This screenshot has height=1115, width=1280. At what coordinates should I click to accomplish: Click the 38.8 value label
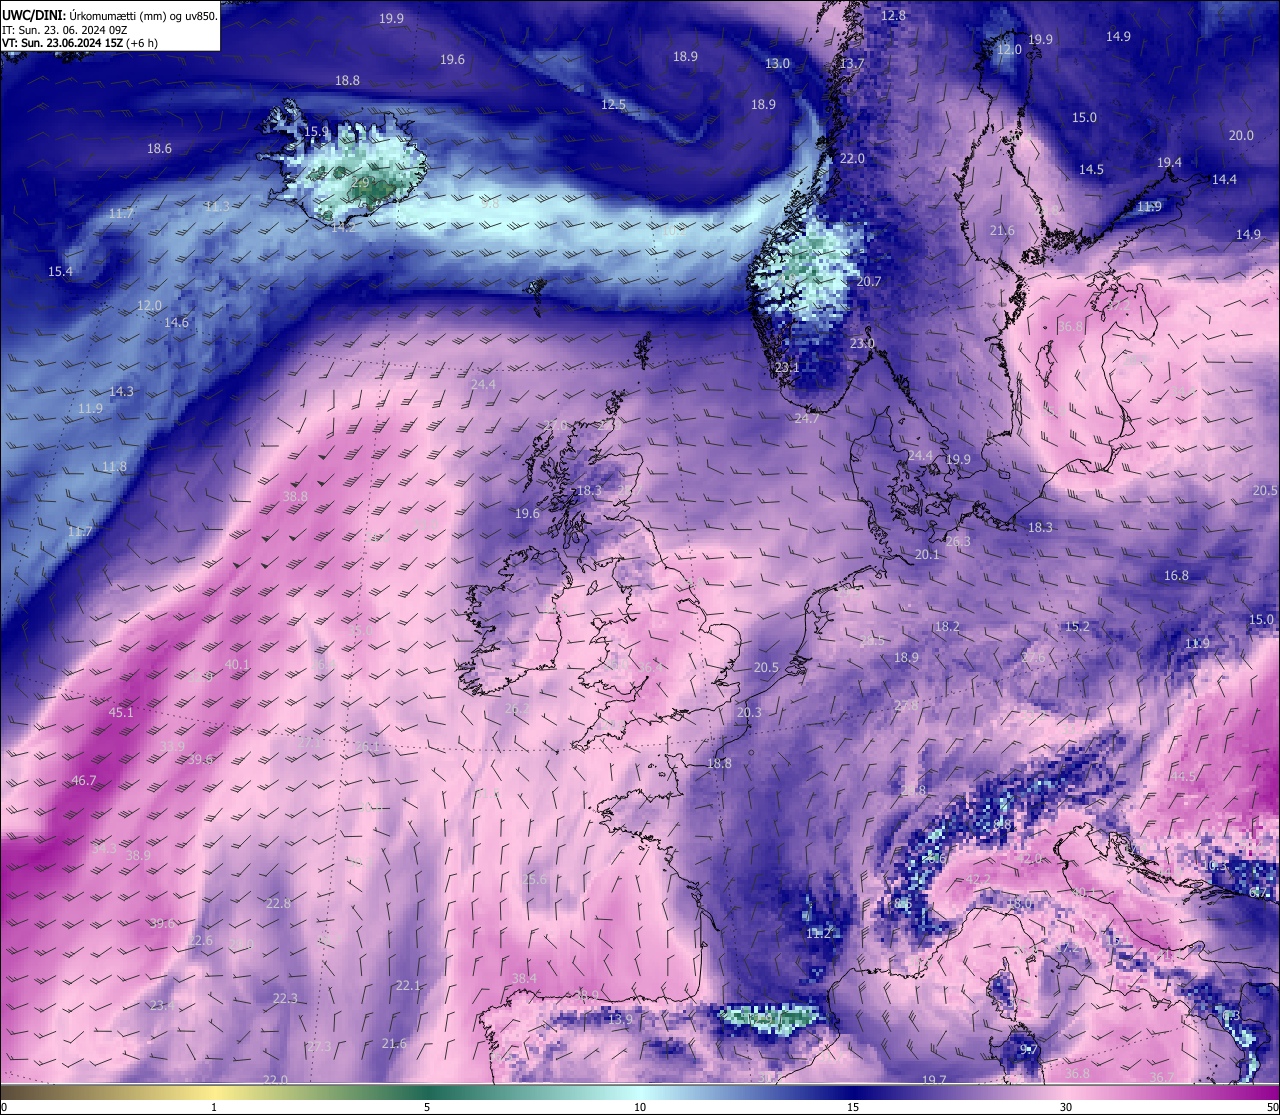point(295,497)
